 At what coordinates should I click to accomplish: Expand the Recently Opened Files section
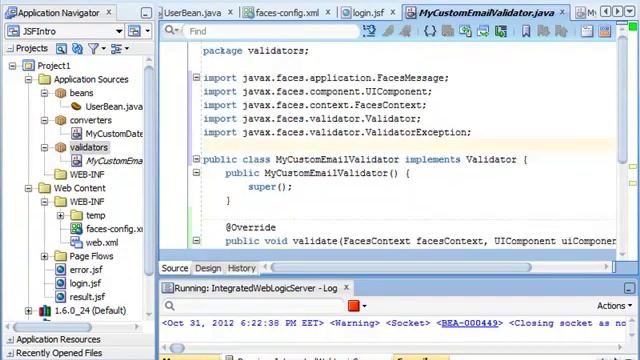point(11,353)
